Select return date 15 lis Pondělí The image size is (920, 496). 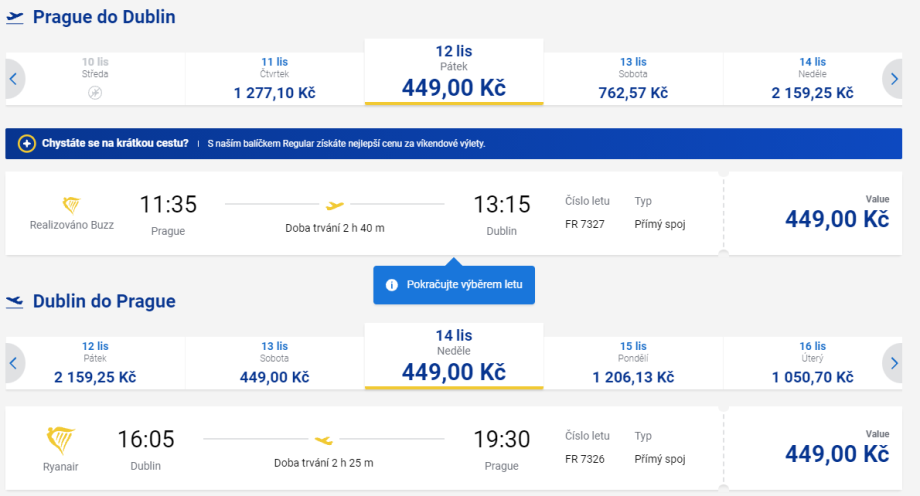[x=633, y=363]
